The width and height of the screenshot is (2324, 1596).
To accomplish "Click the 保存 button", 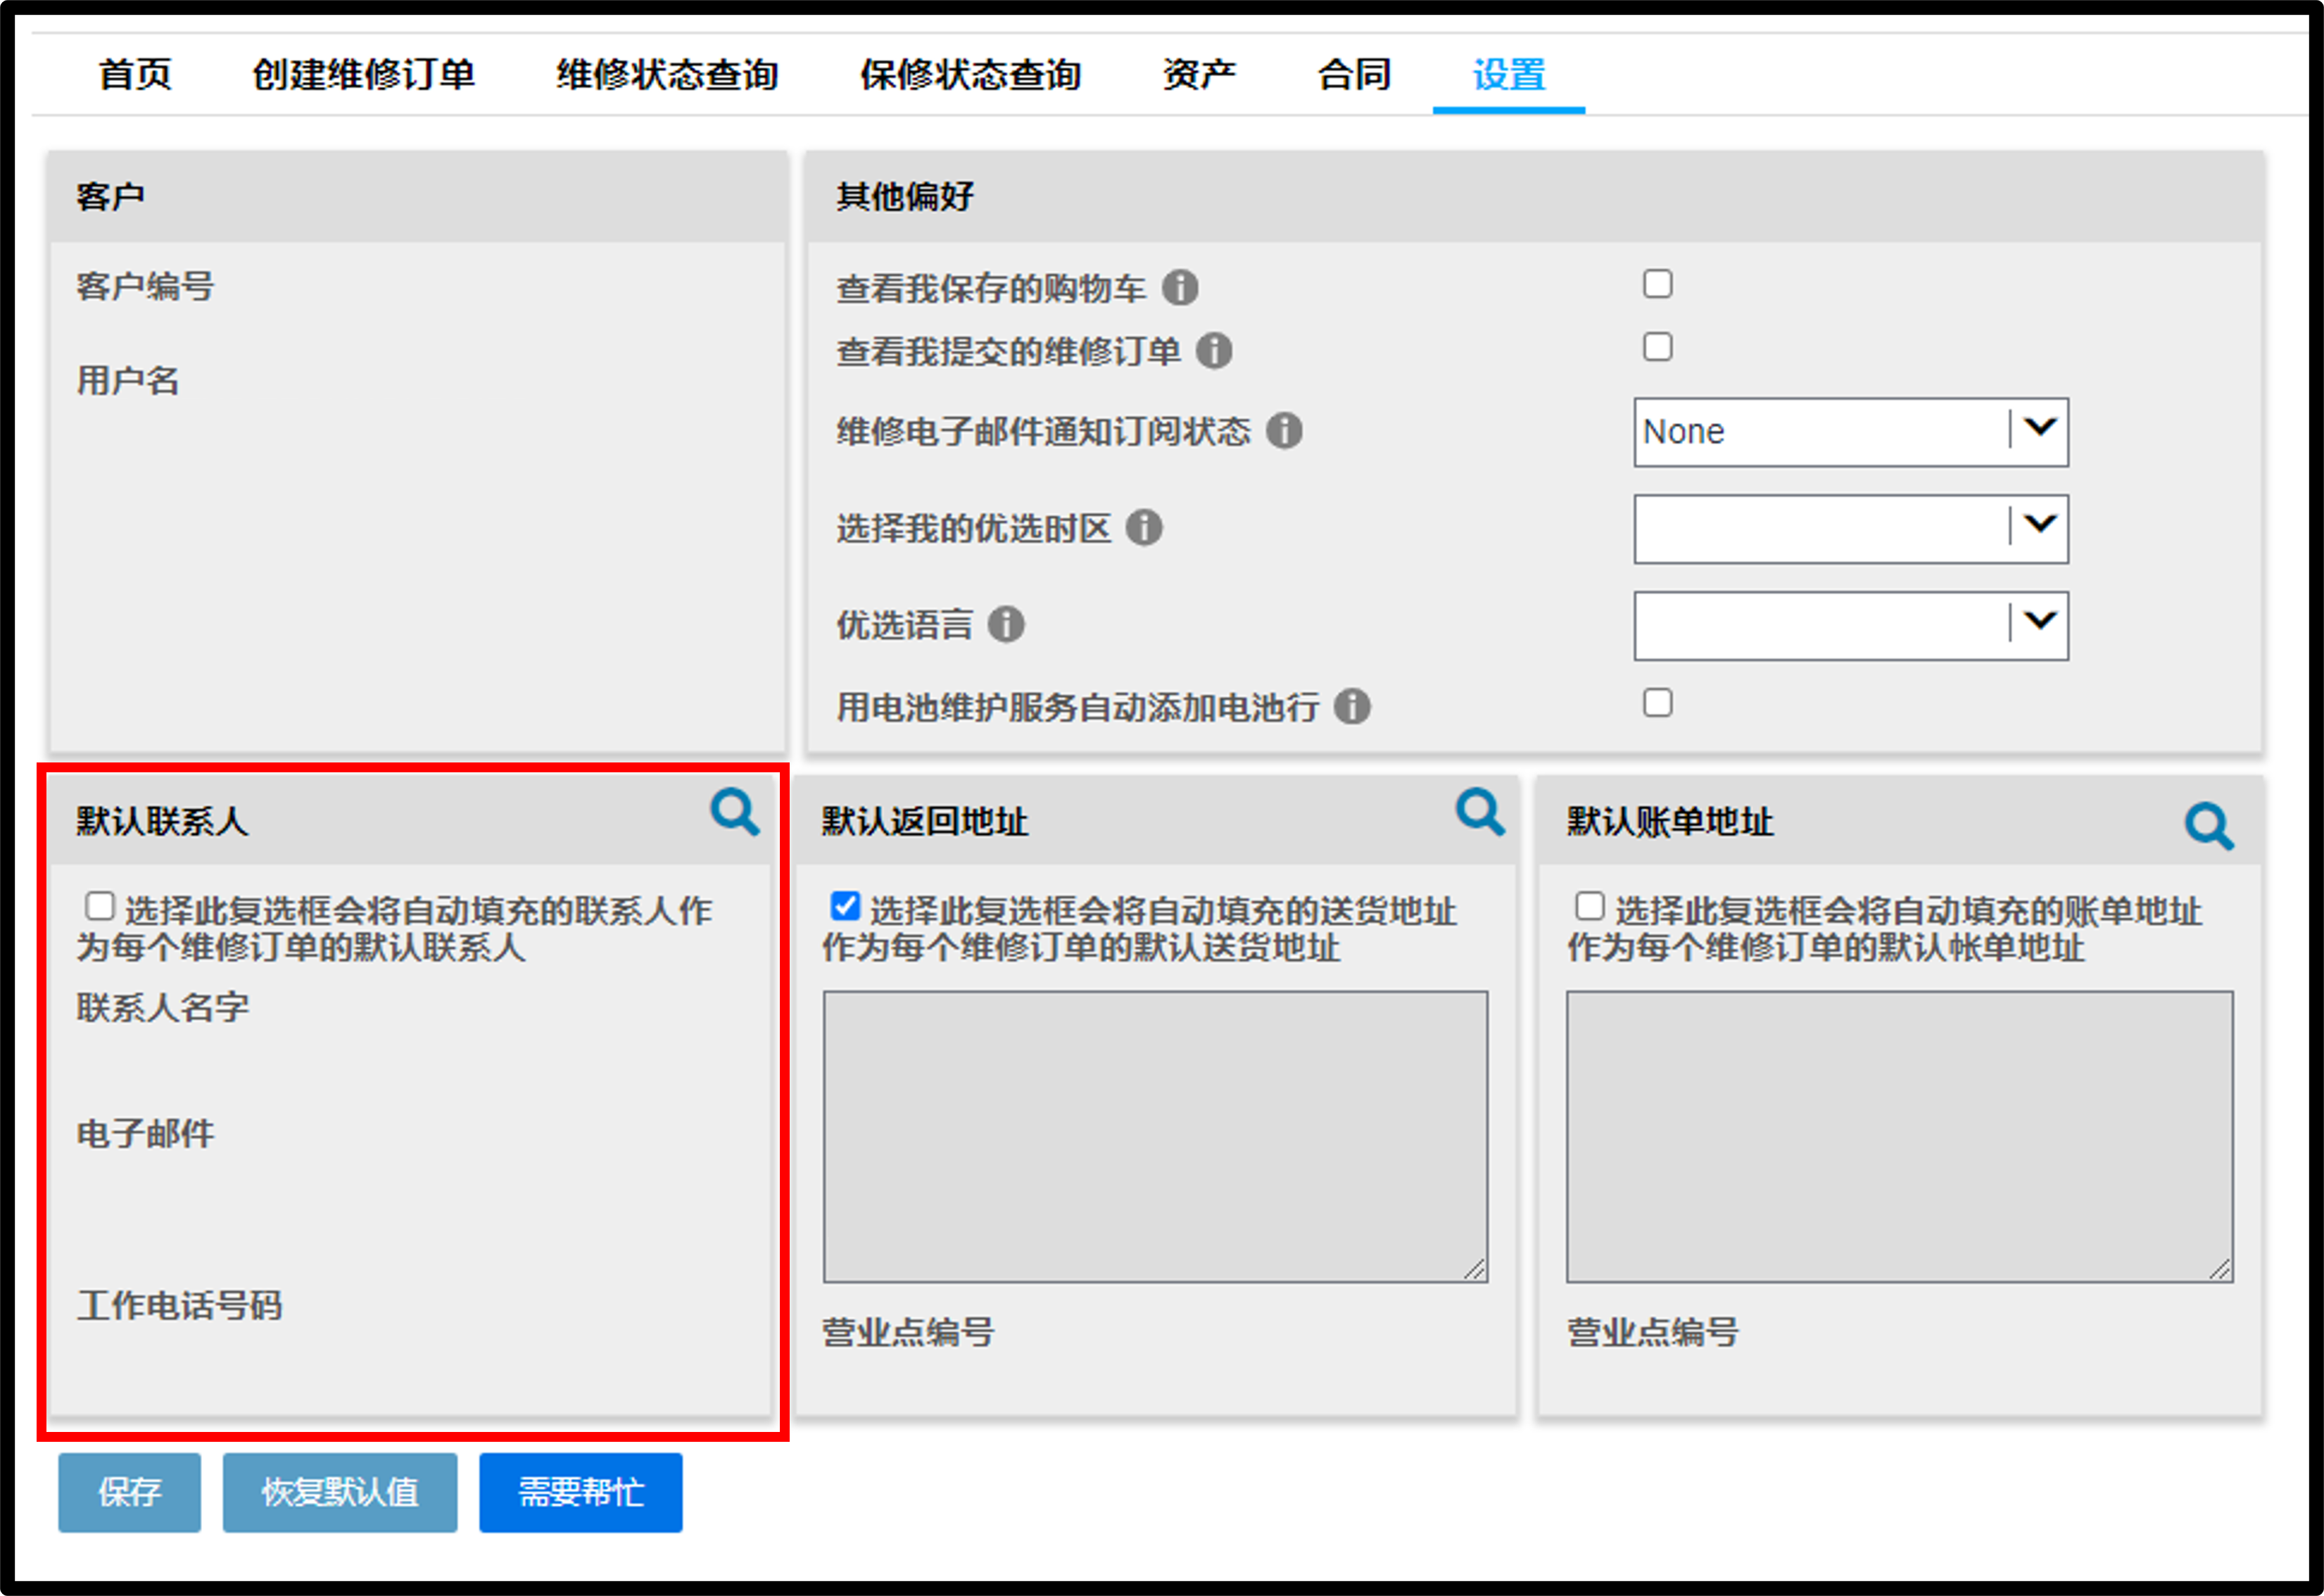I will pos(129,1492).
